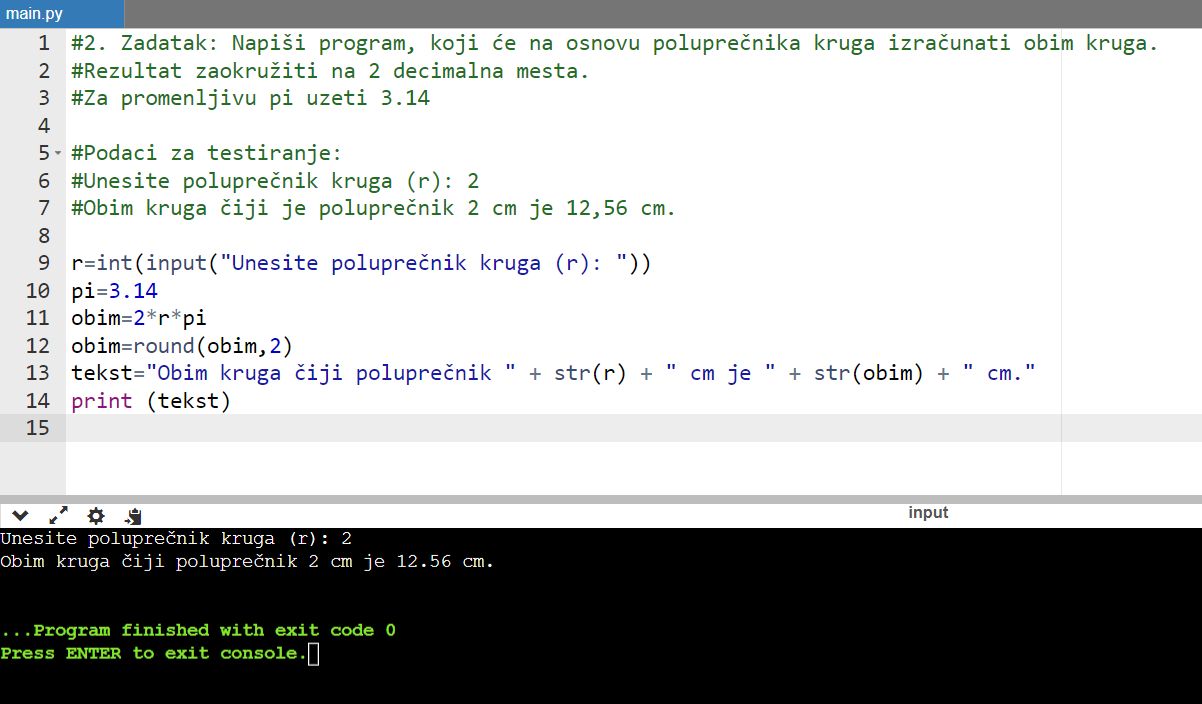Click line number 13 in the gutter
This screenshot has width=1202, height=704.
pyautogui.click(x=37, y=373)
